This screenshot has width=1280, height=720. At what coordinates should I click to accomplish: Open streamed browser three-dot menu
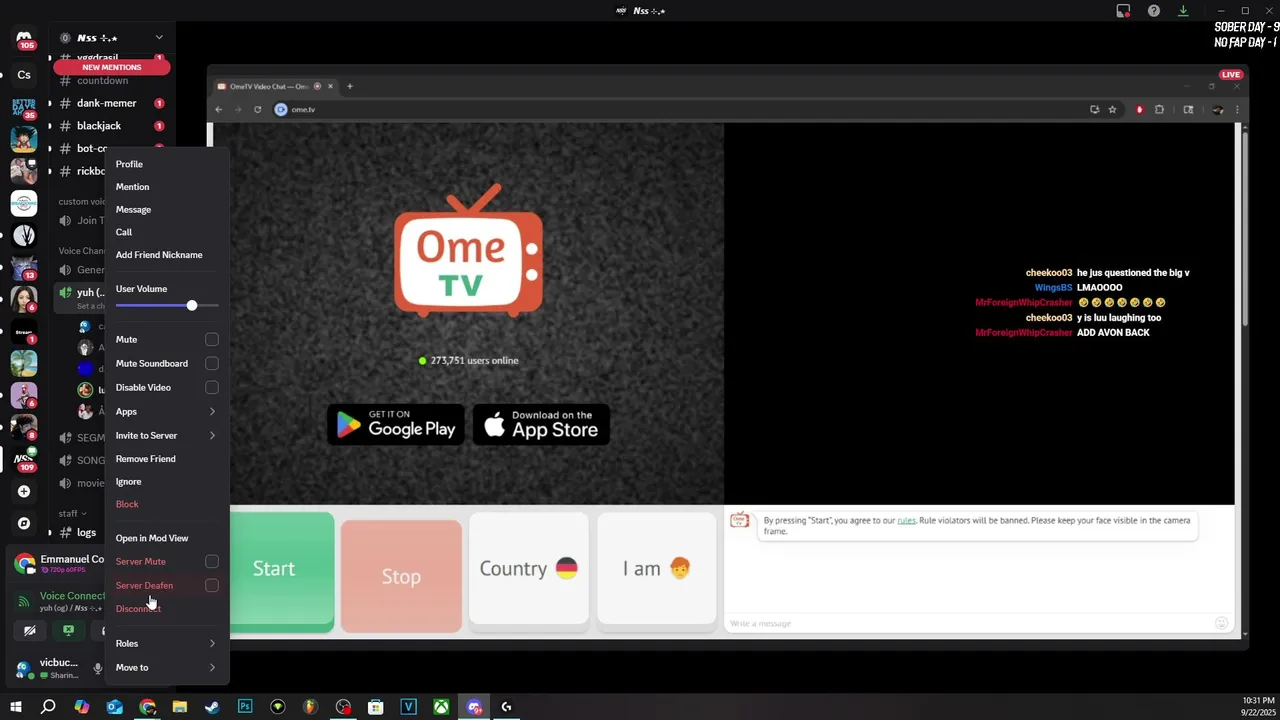1237,109
